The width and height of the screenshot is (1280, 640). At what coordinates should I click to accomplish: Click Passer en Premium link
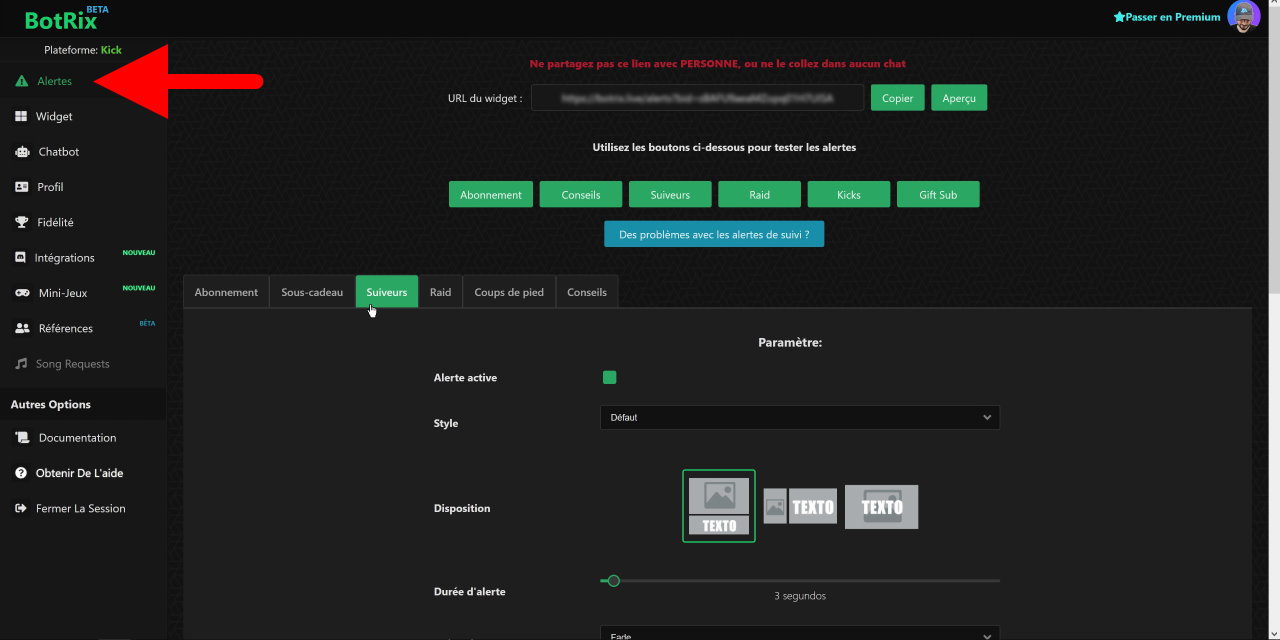[1173, 17]
